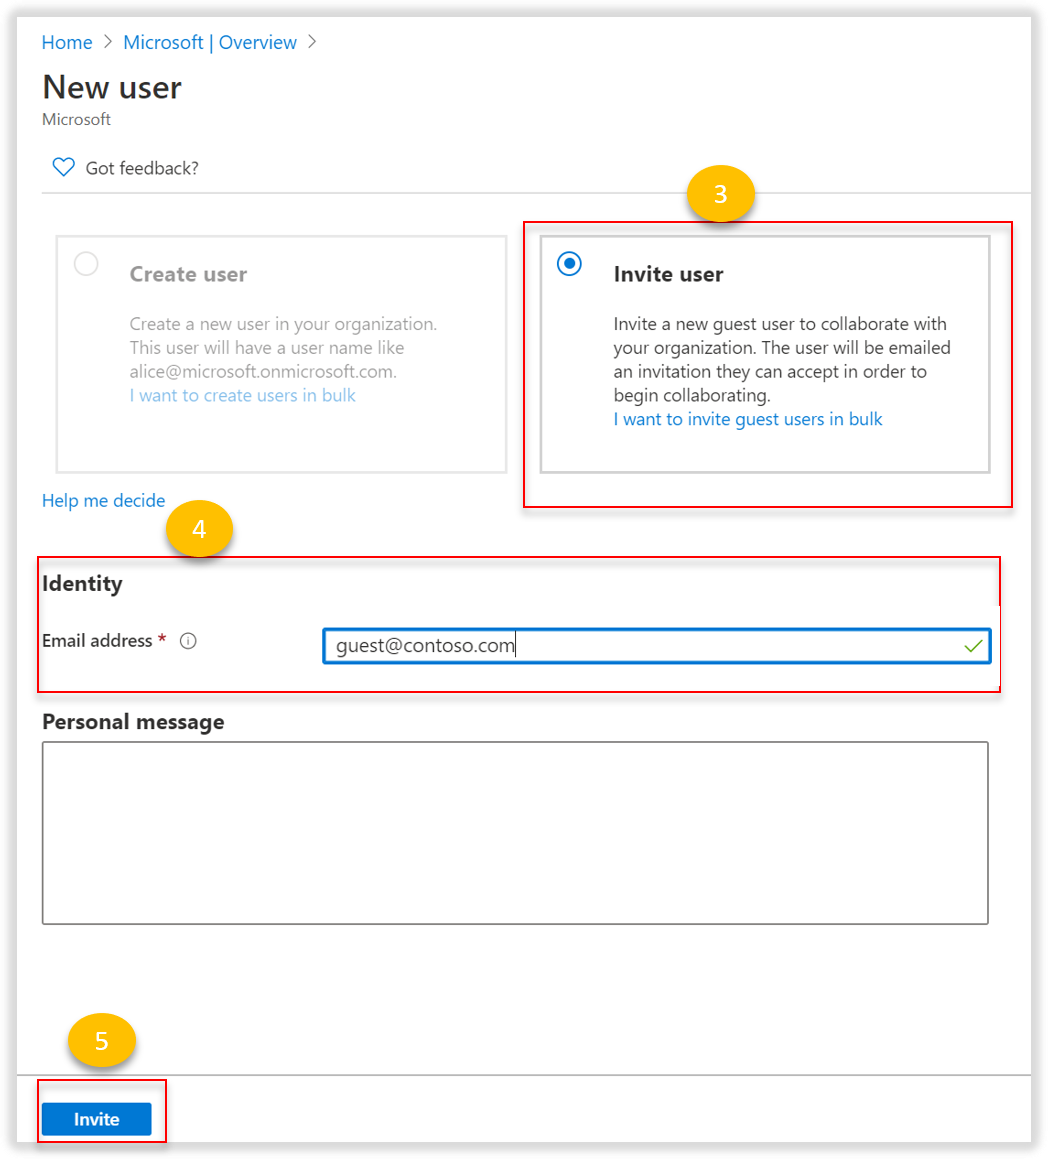
Task: Click the heart-shaped feedback icon
Action: pos(63,167)
